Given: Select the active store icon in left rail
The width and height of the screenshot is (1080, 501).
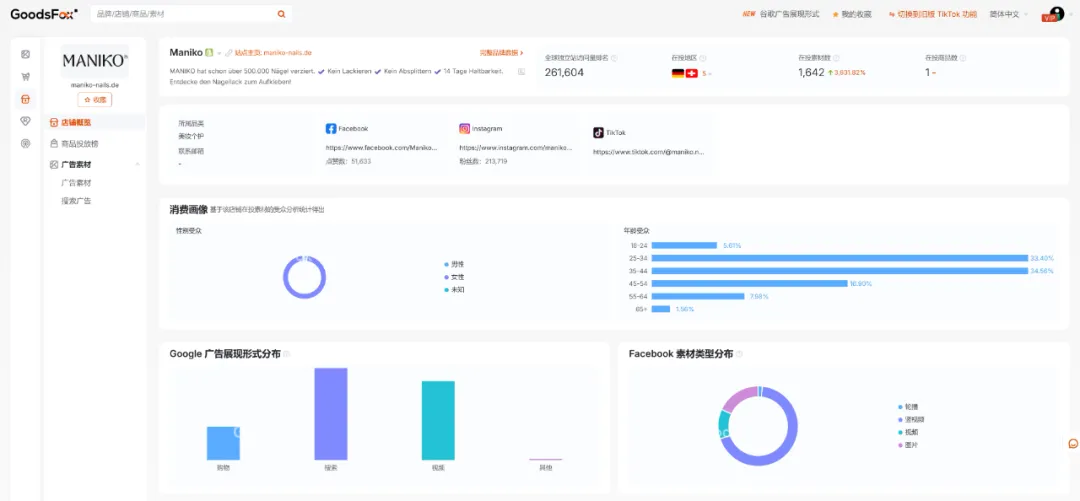Looking at the screenshot, I should 25,99.
